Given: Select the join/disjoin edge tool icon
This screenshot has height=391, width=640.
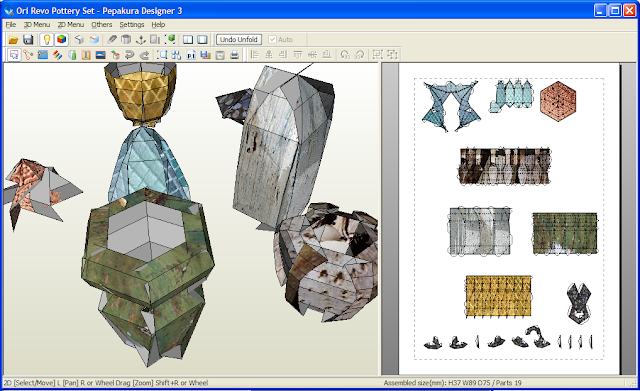Looking at the screenshot, I should (28, 55).
